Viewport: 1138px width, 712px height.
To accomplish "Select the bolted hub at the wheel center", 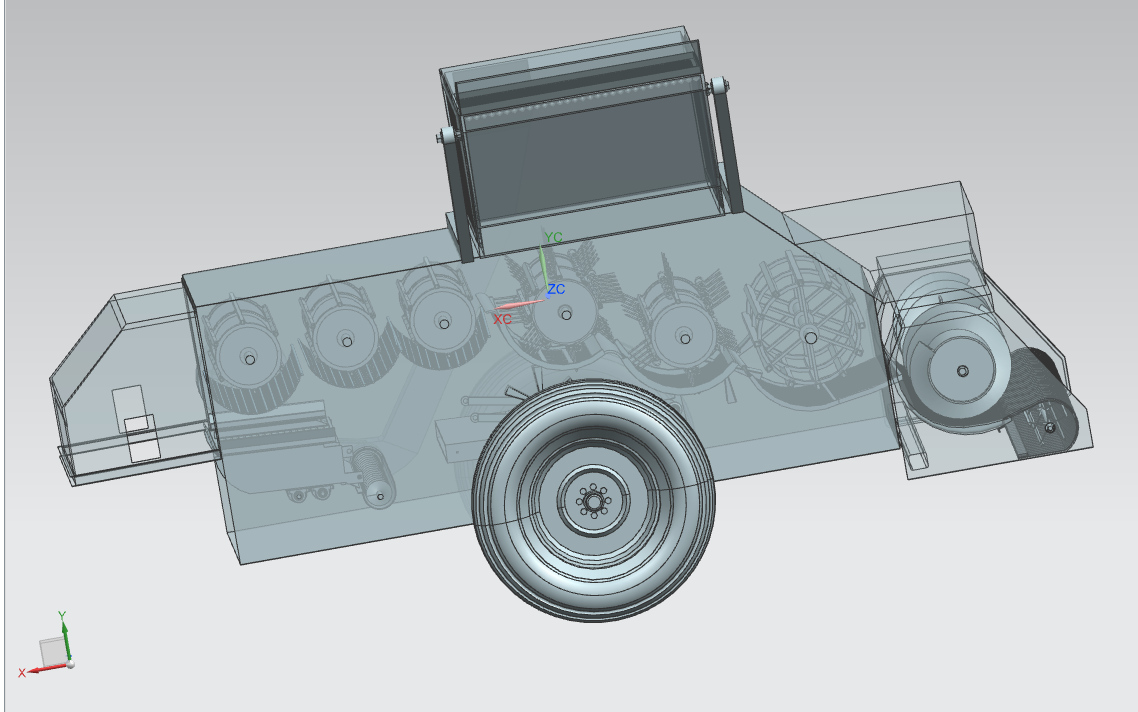I will click(x=594, y=501).
